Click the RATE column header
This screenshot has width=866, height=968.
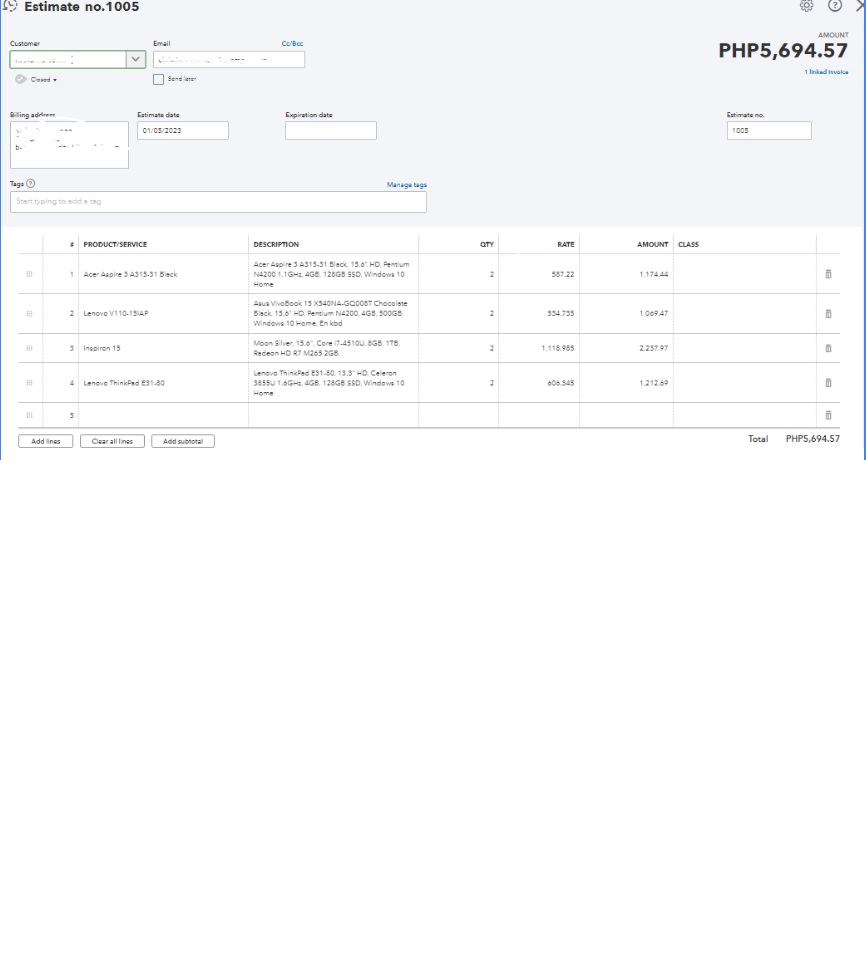(565, 244)
